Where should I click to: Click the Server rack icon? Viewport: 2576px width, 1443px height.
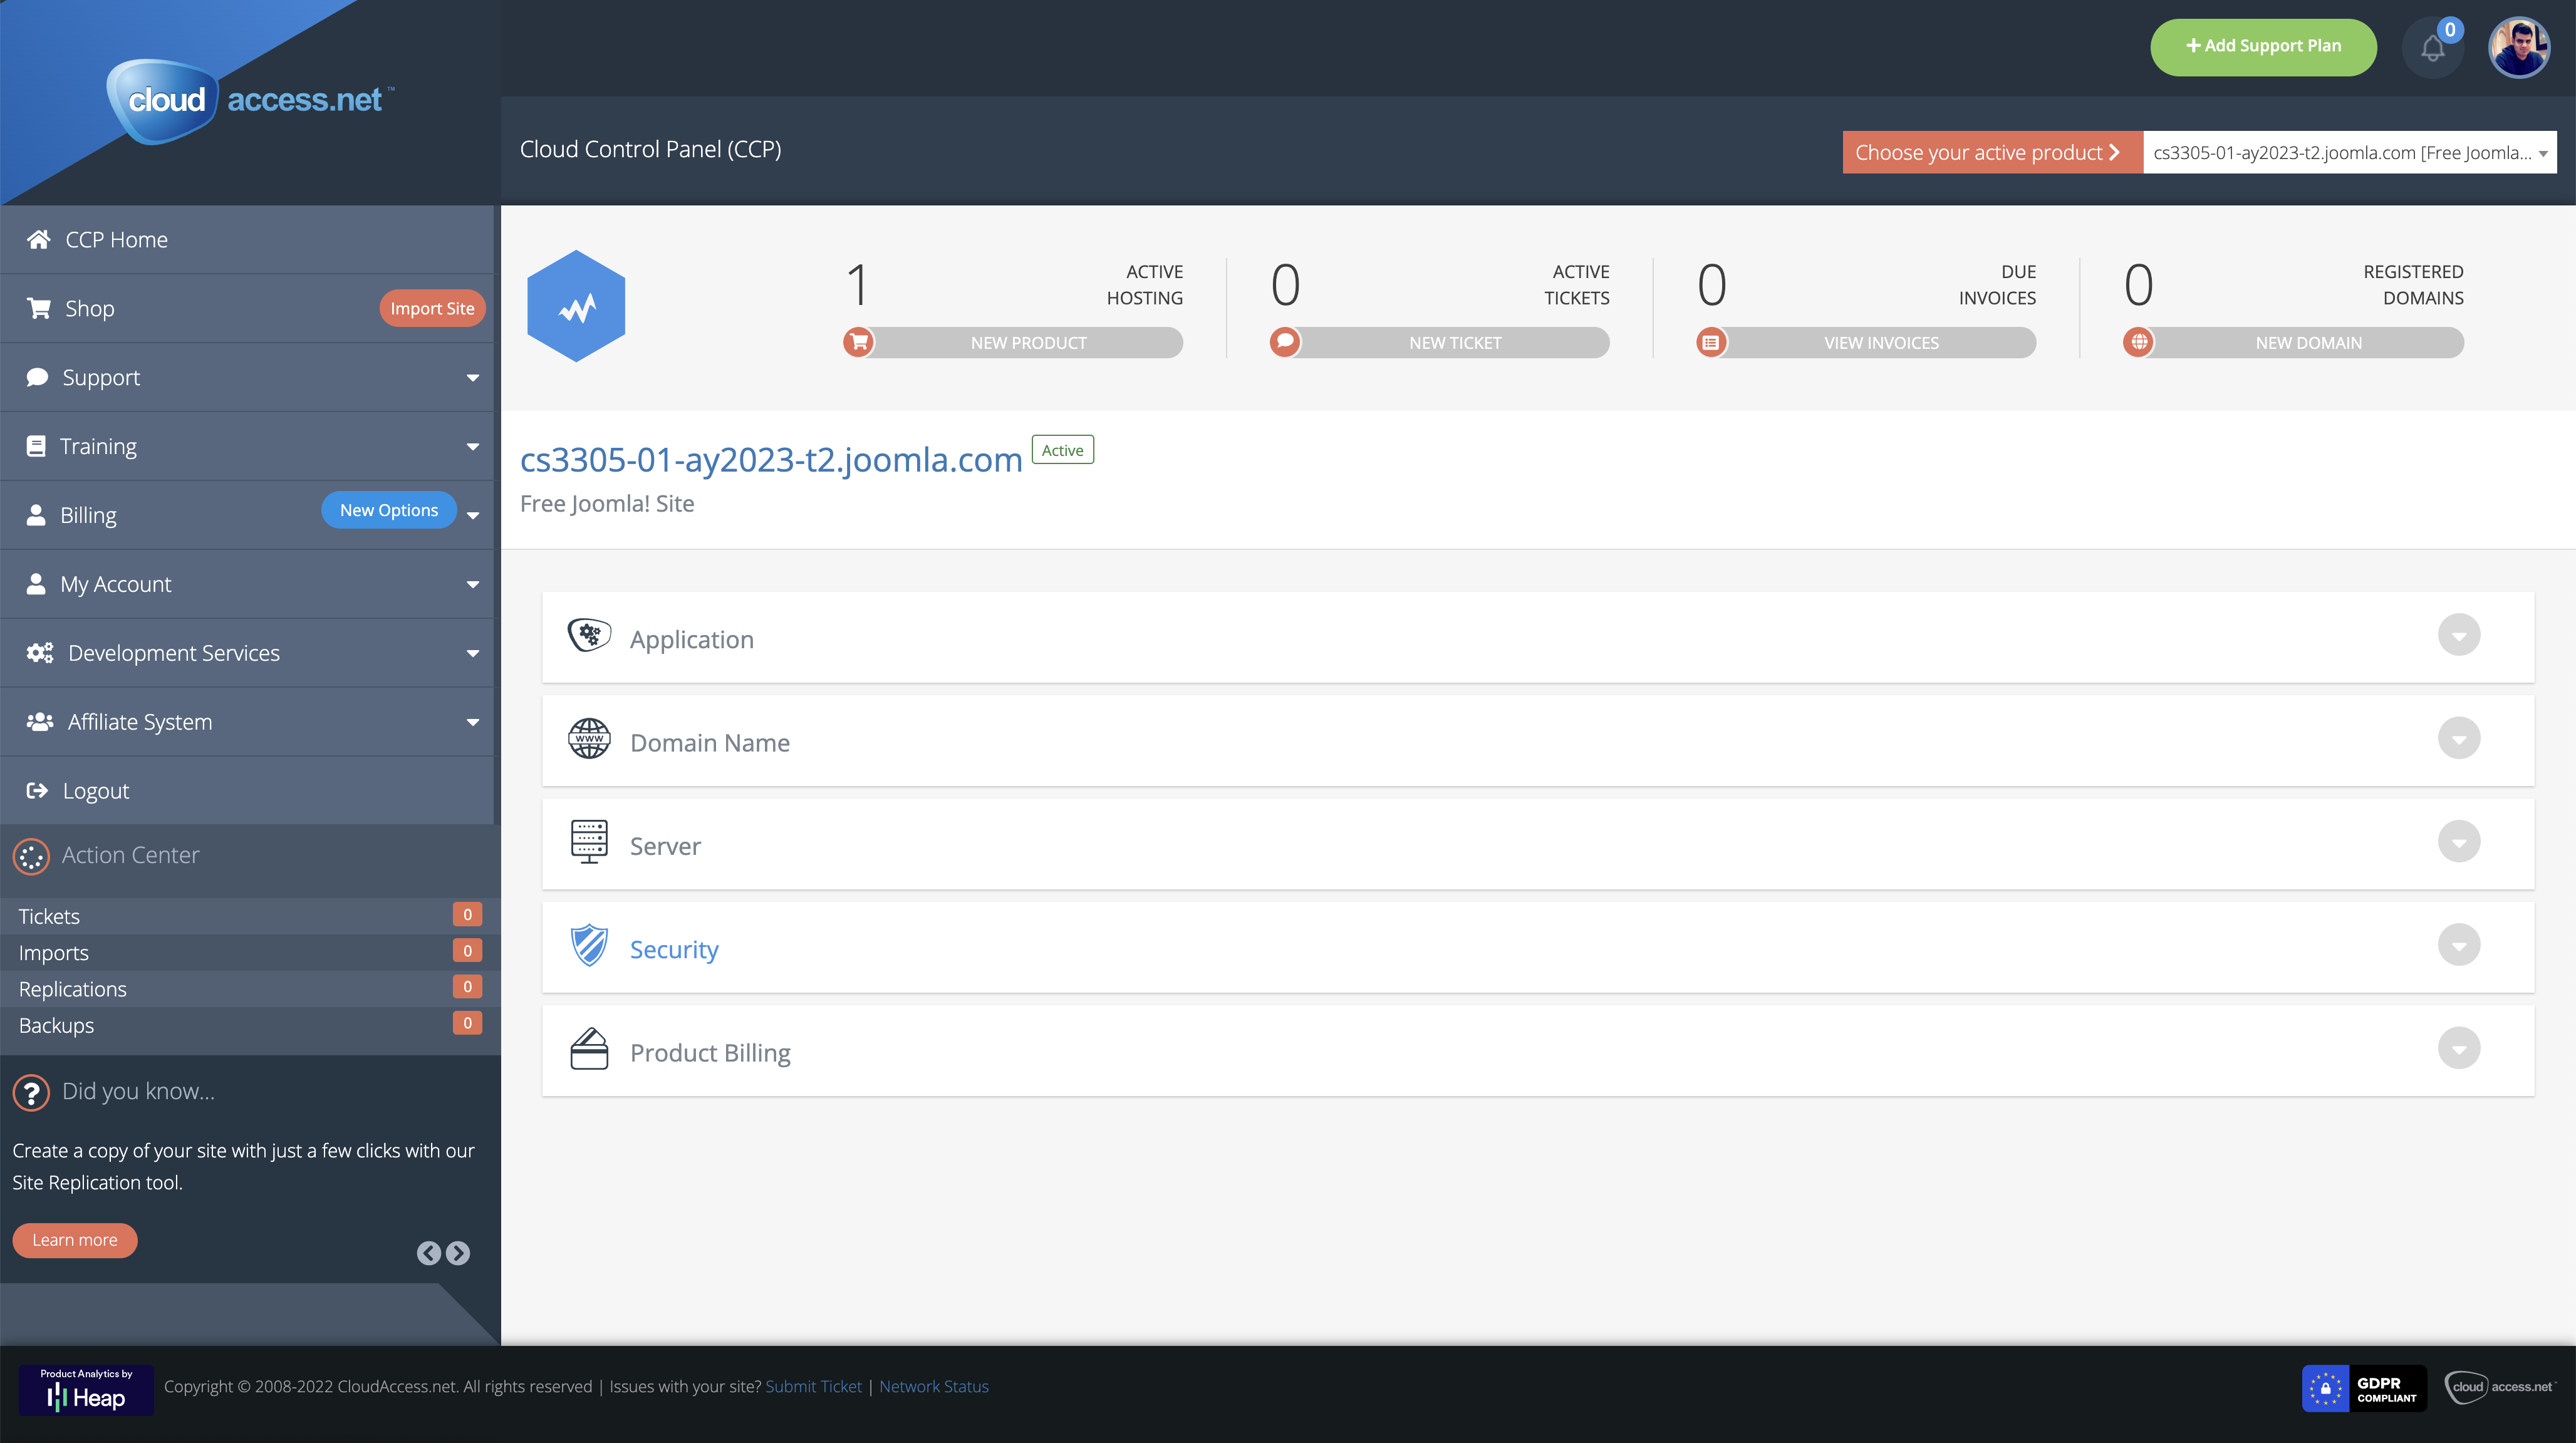(589, 842)
